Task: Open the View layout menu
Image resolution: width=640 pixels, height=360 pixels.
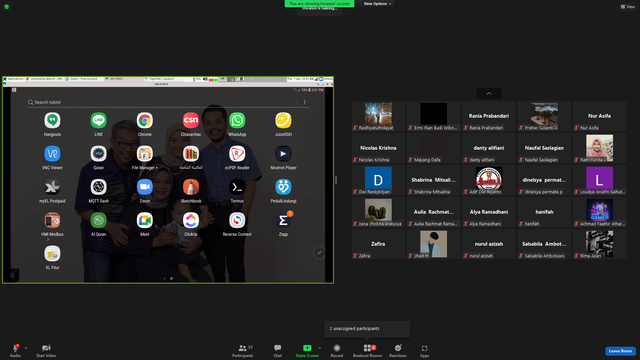Action: (x=628, y=7)
